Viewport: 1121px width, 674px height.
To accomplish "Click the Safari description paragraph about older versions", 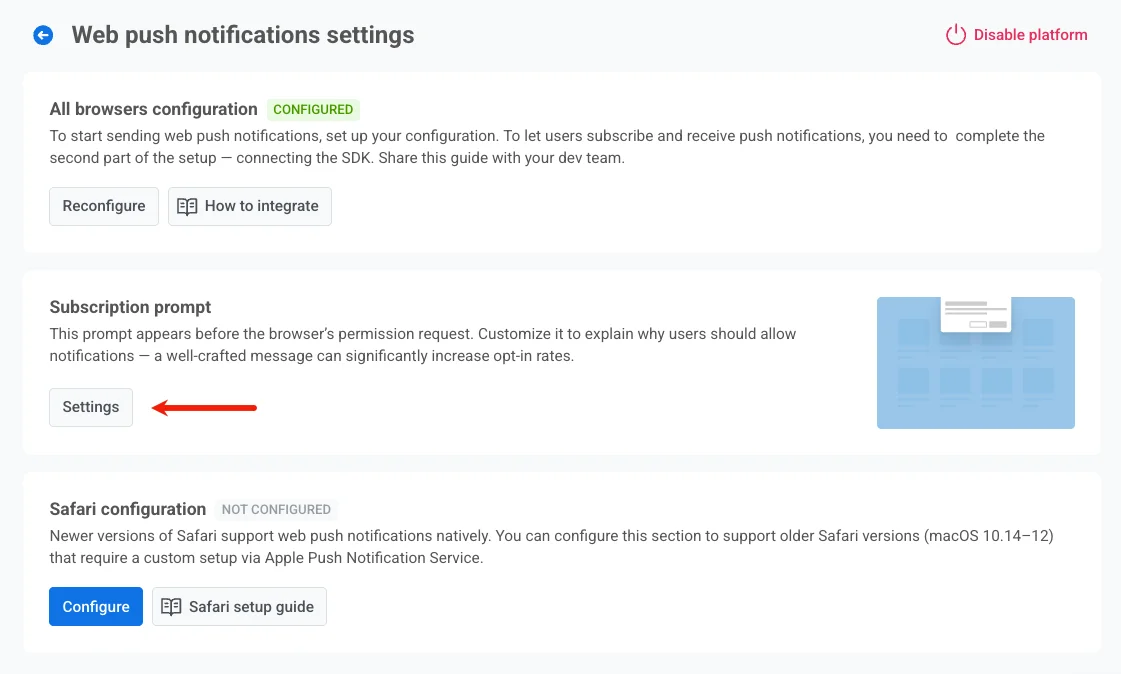I will [551, 547].
